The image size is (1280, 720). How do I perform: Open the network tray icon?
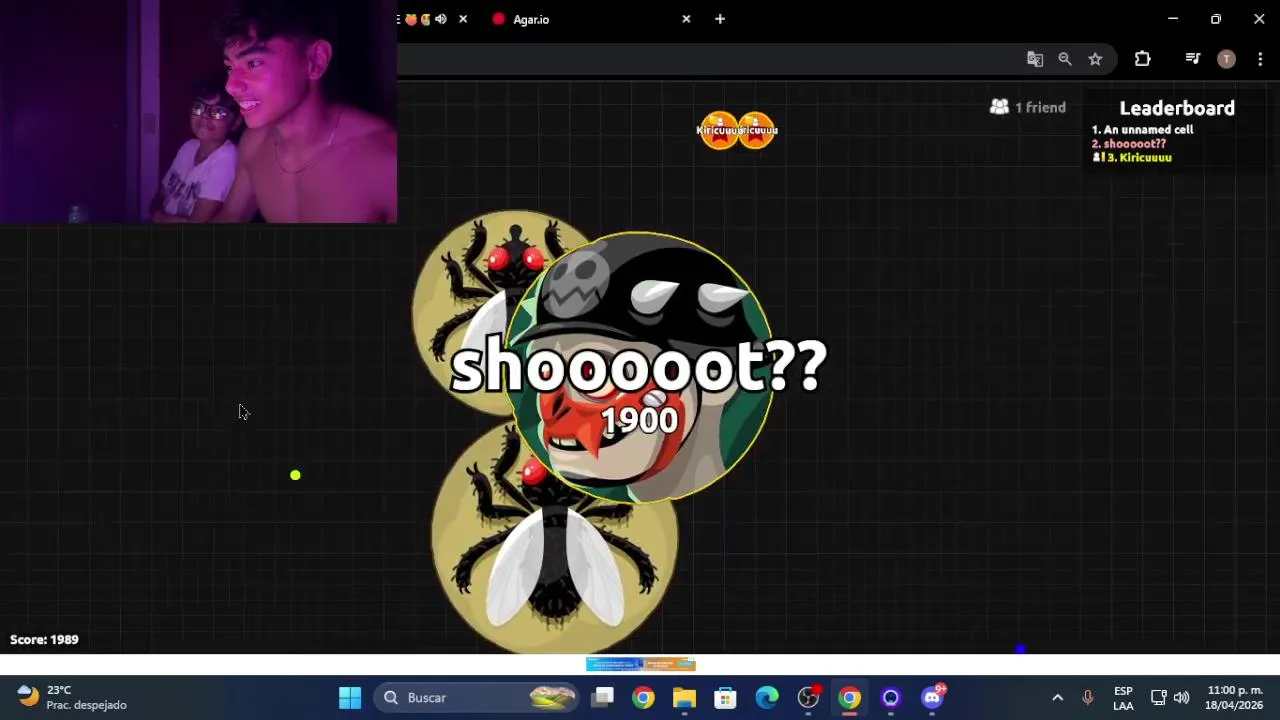click(1158, 697)
